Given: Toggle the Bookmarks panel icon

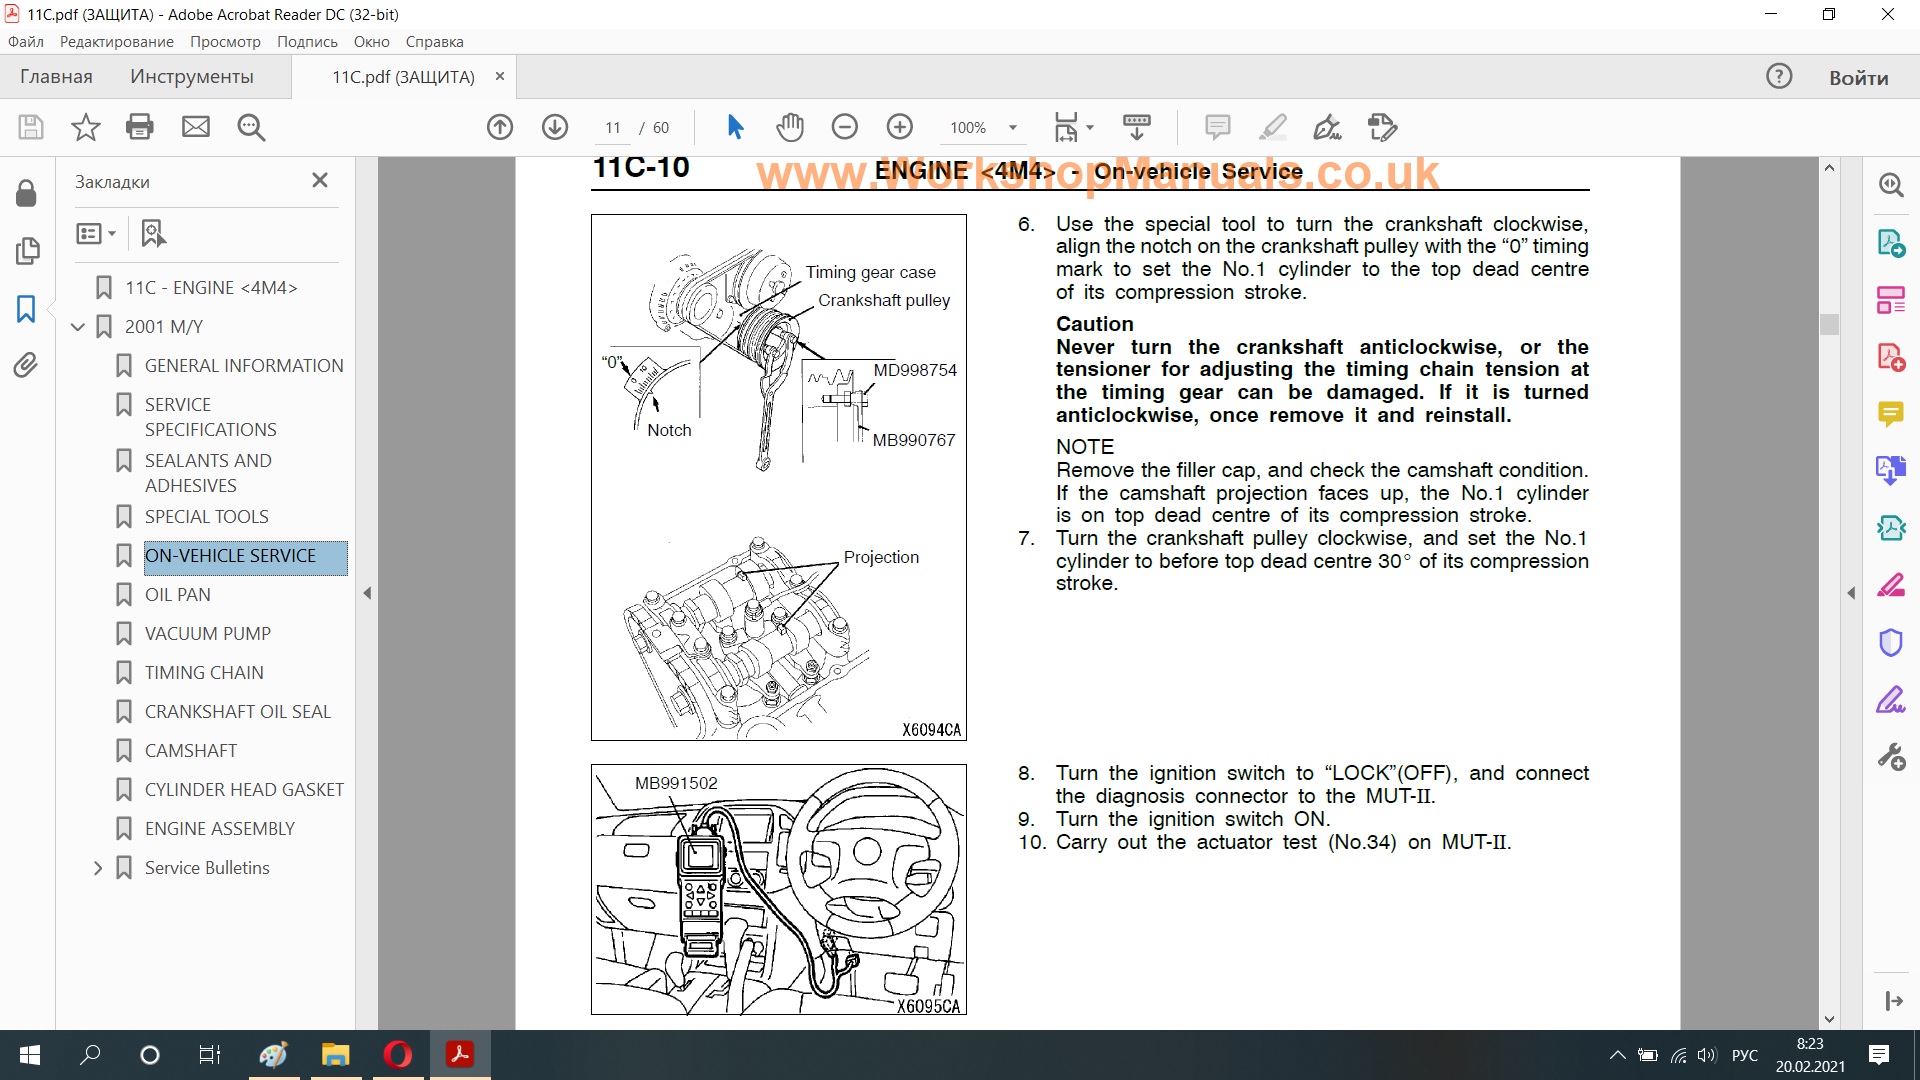Looking at the screenshot, I should 26,309.
